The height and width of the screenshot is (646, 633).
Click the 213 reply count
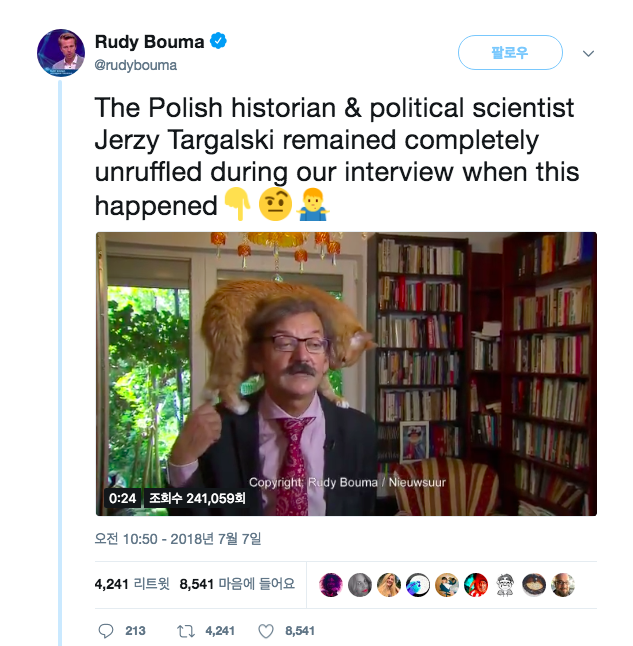point(135,630)
